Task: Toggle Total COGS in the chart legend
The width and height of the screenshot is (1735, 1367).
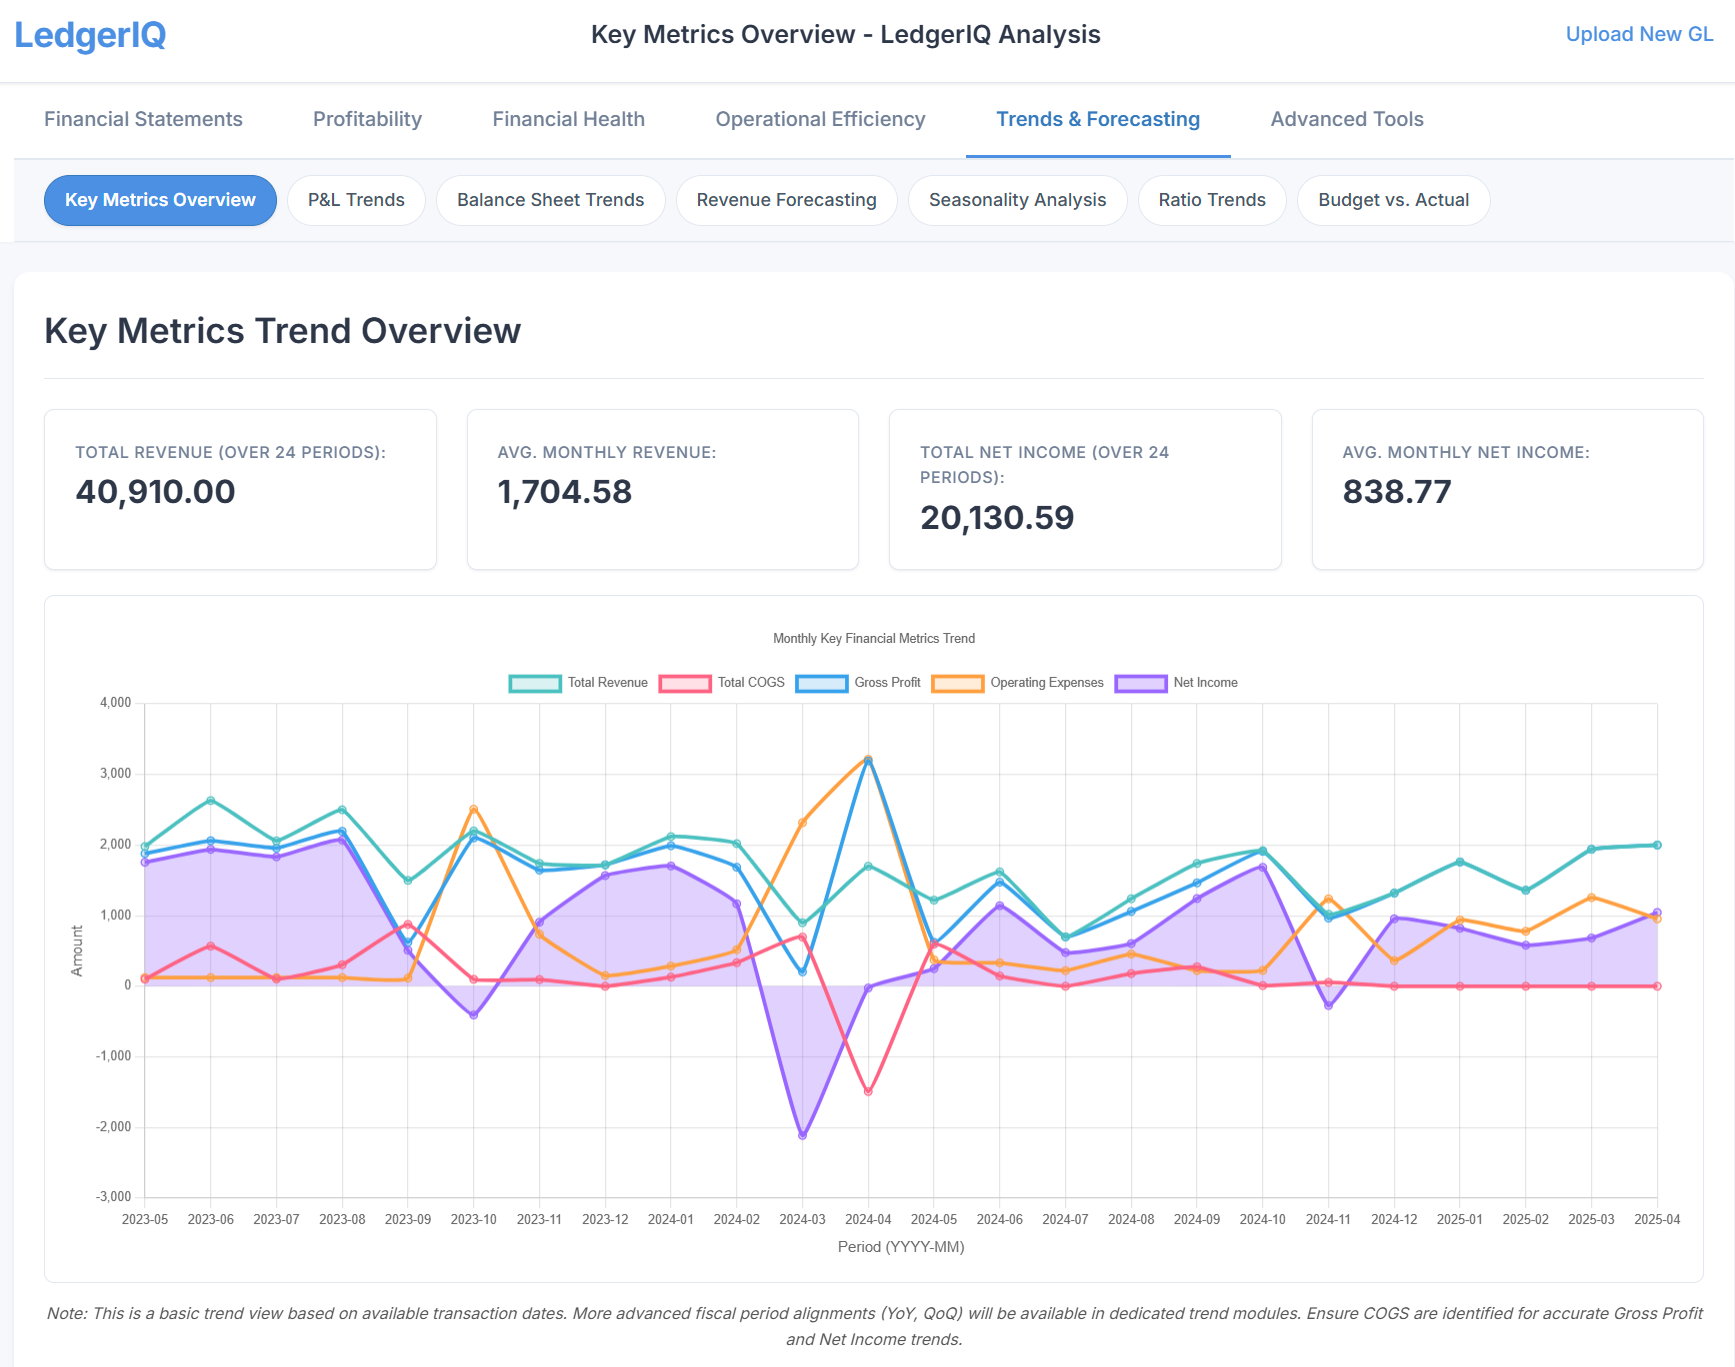Action: pyautogui.click(x=723, y=683)
